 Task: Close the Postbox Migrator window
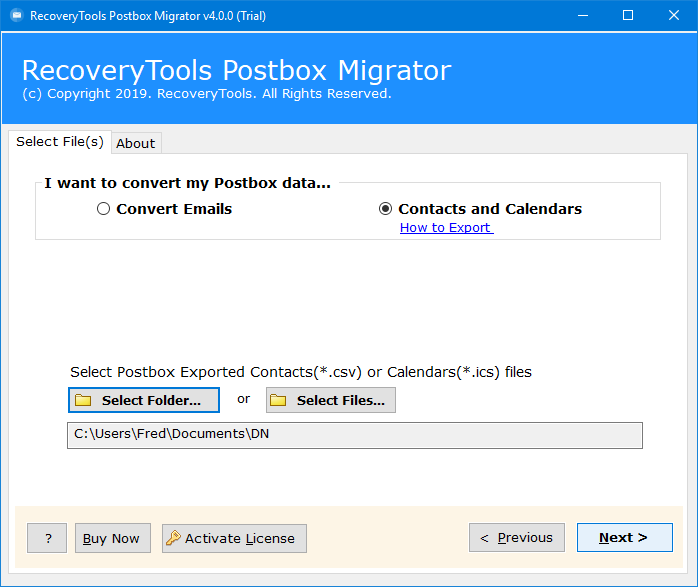[x=674, y=16]
